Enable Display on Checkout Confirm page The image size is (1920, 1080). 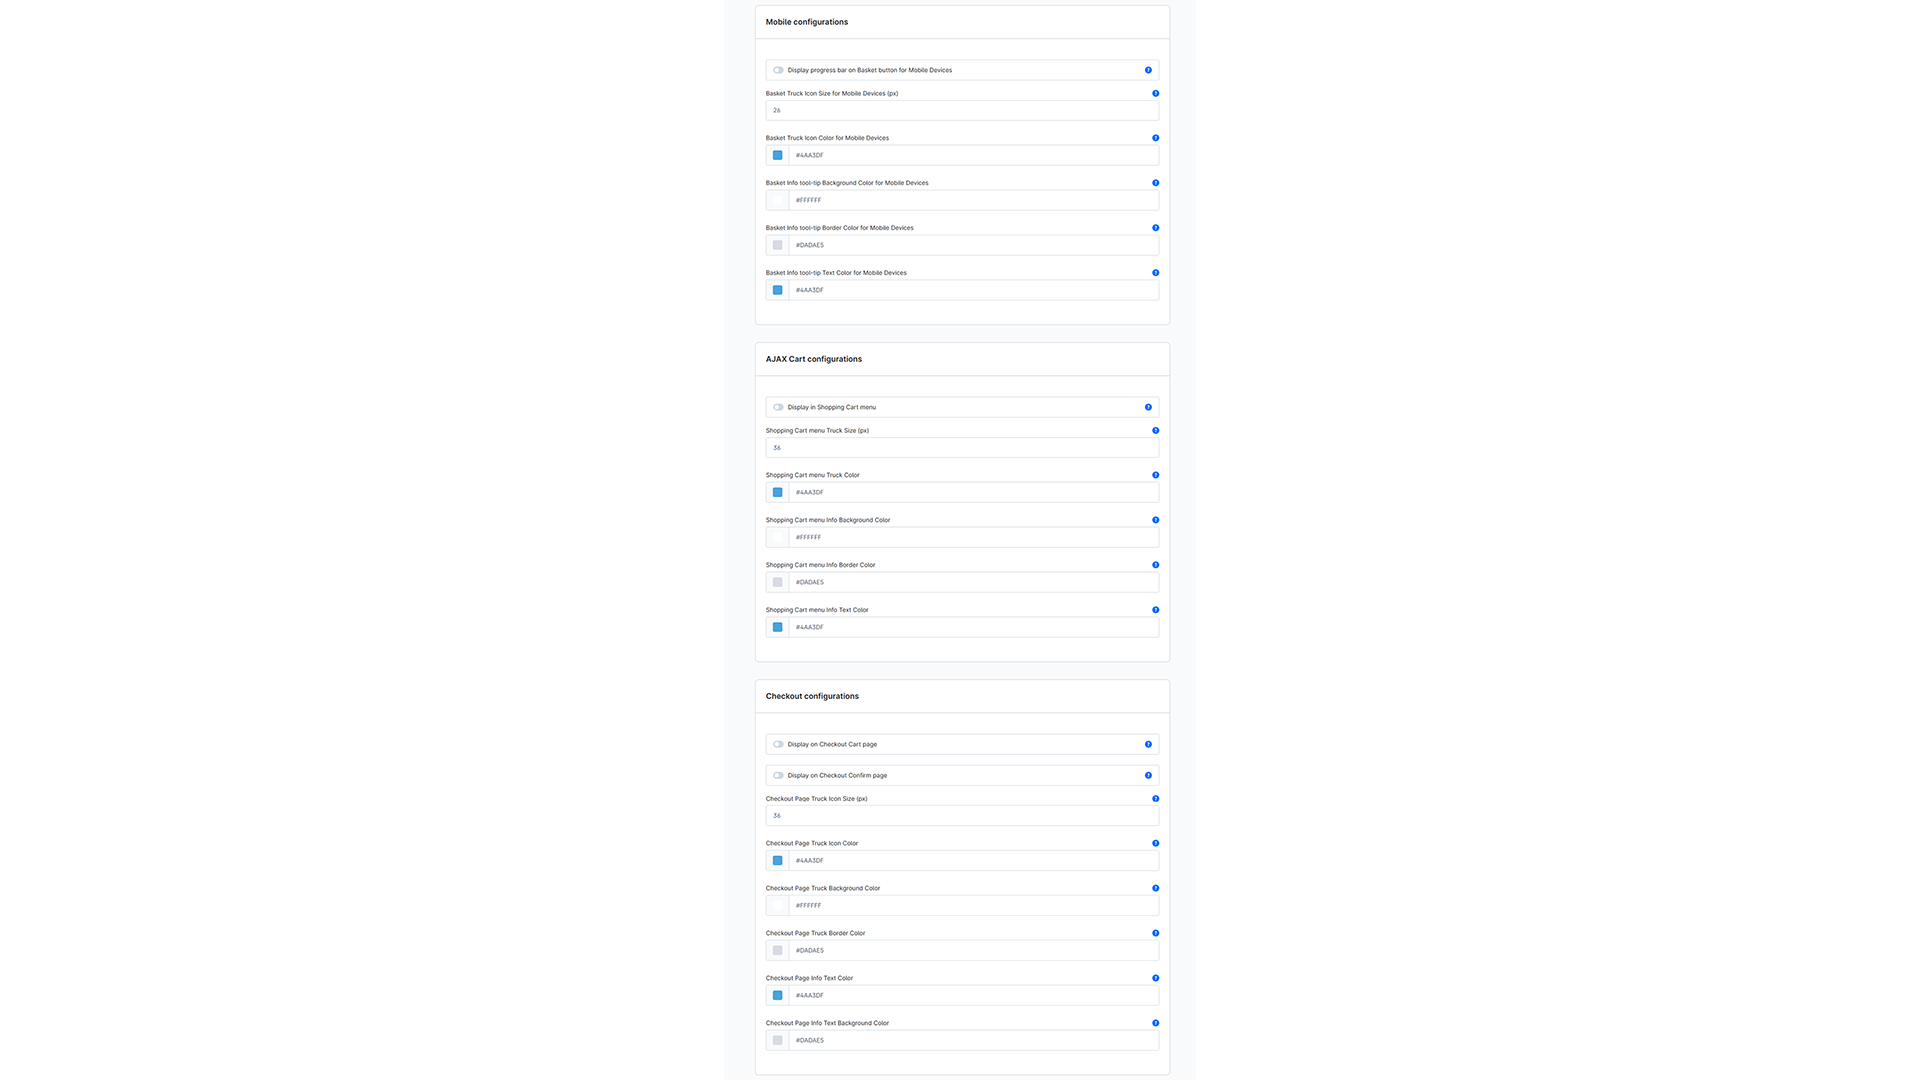point(778,775)
